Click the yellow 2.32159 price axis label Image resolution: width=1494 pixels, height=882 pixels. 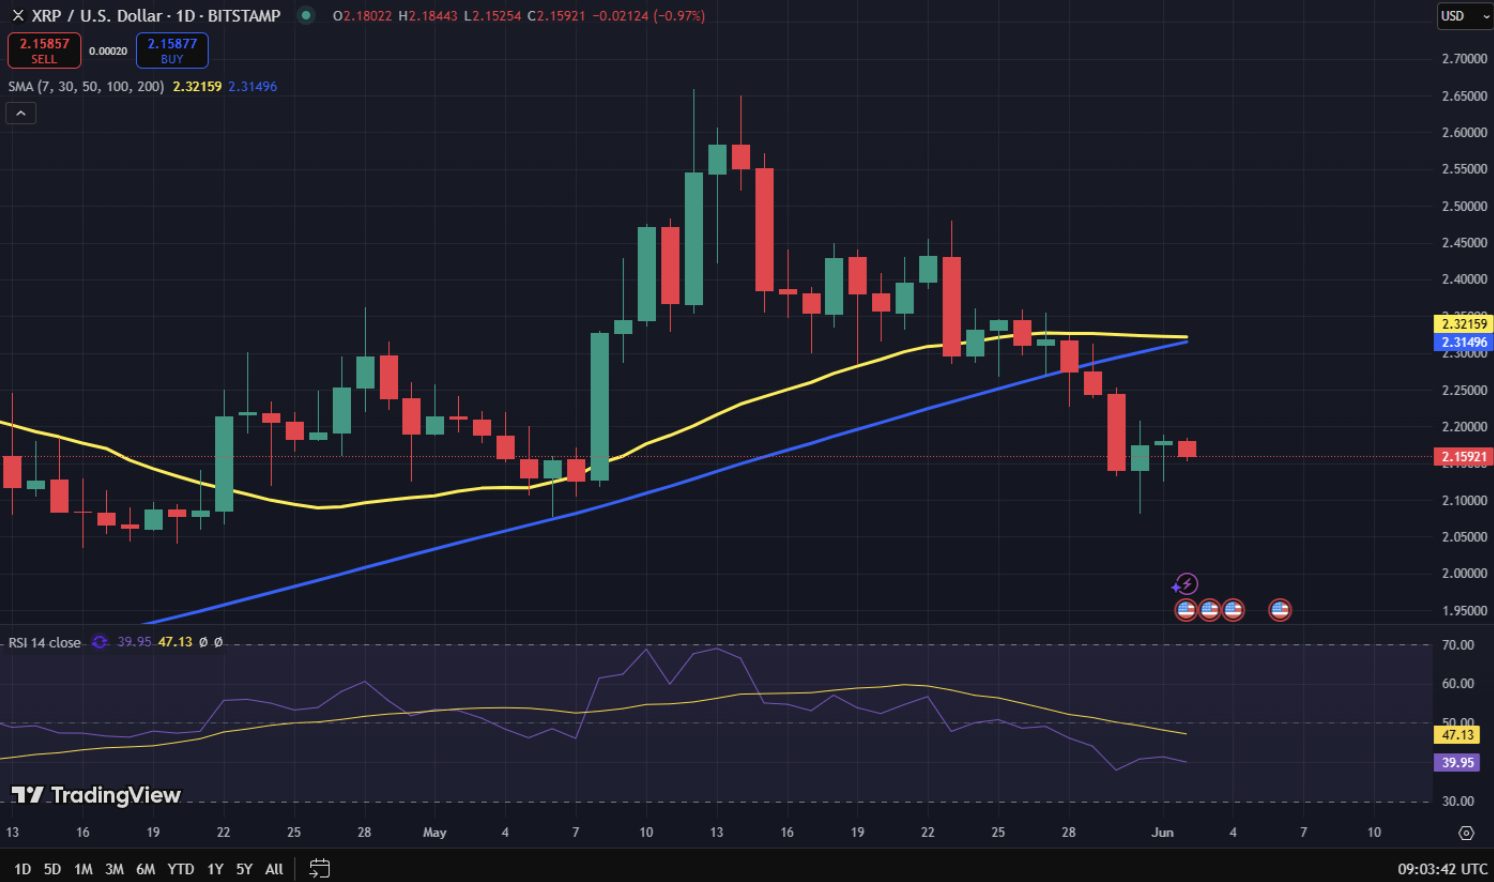tap(1463, 324)
